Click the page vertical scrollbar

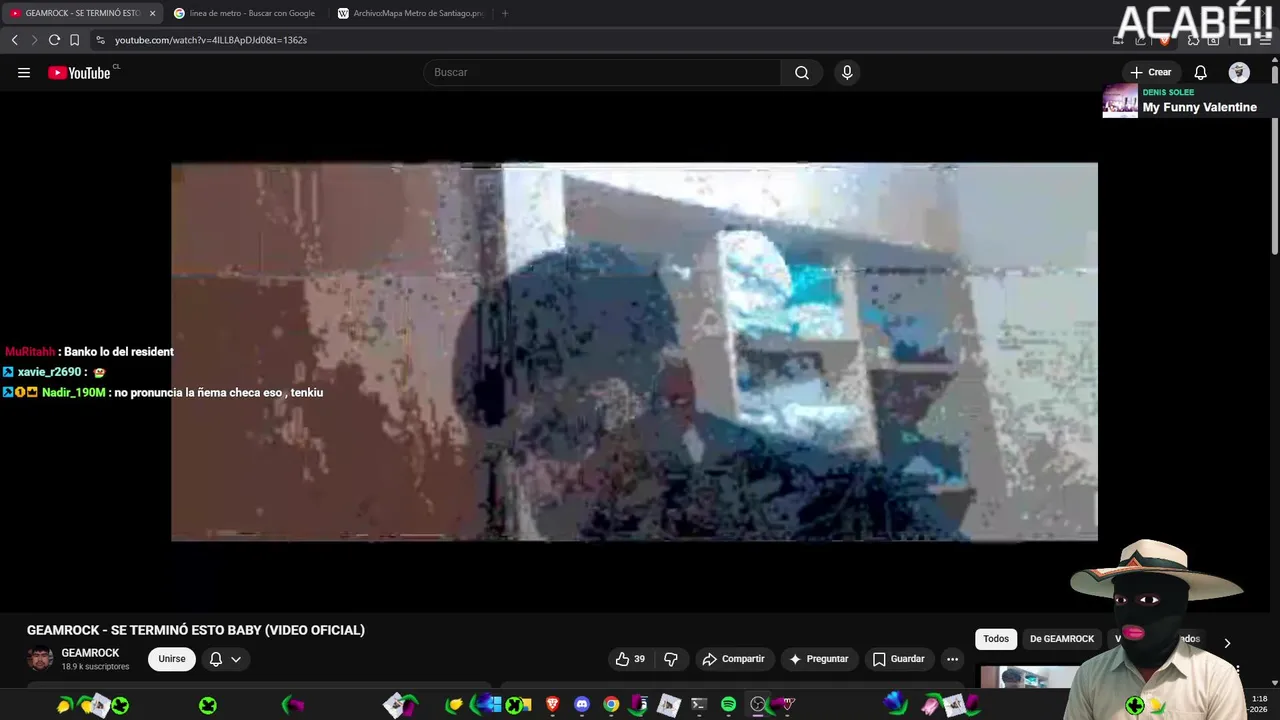pos(1275,160)
